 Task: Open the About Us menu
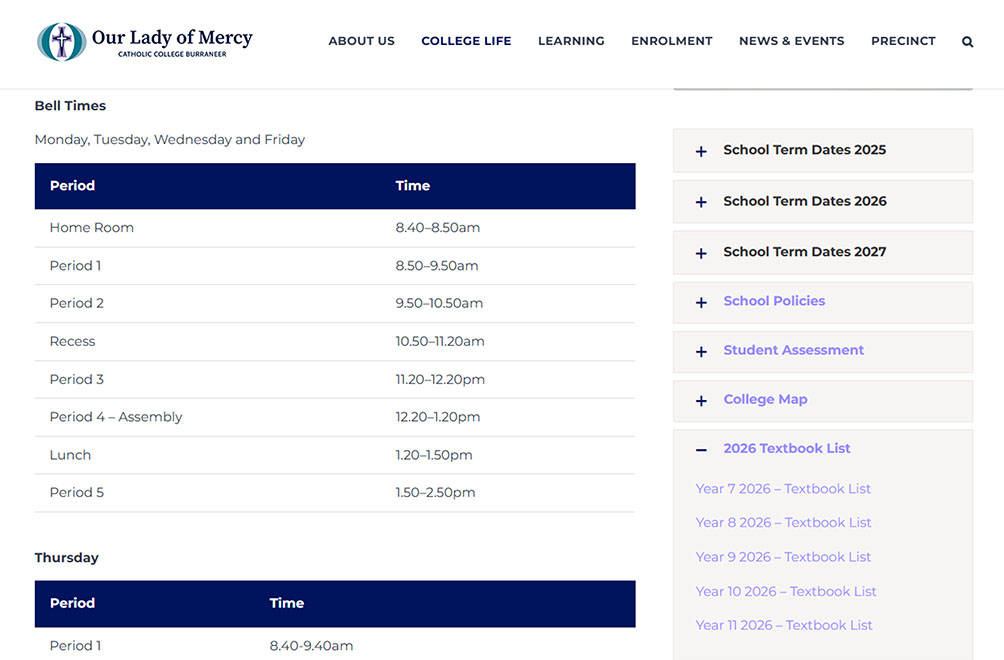coord(361,41)
